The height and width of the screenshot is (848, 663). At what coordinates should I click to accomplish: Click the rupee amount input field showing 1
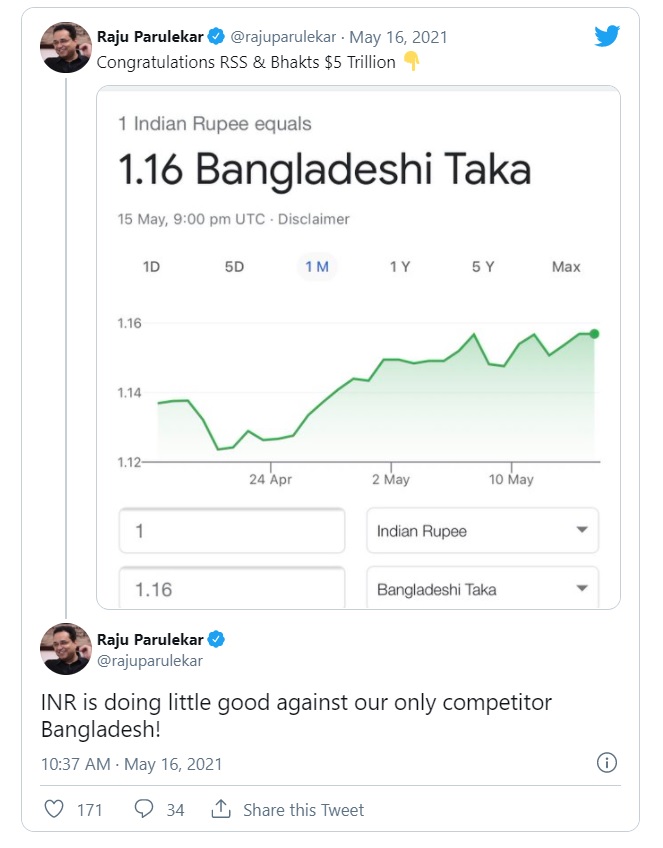click(231, 531)
